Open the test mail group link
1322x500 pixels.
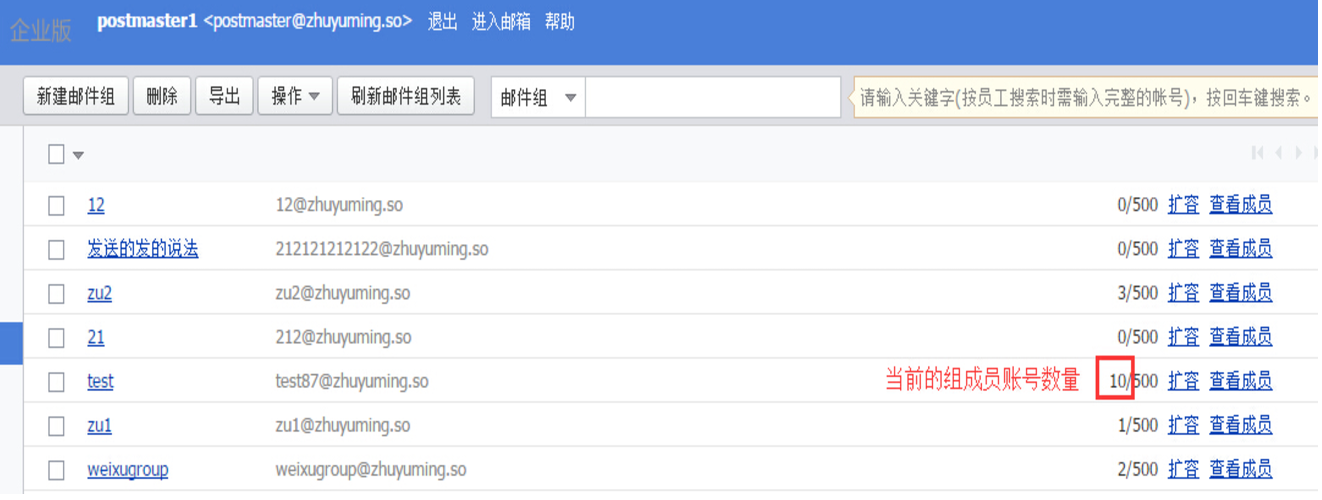(x=100, y=382)
